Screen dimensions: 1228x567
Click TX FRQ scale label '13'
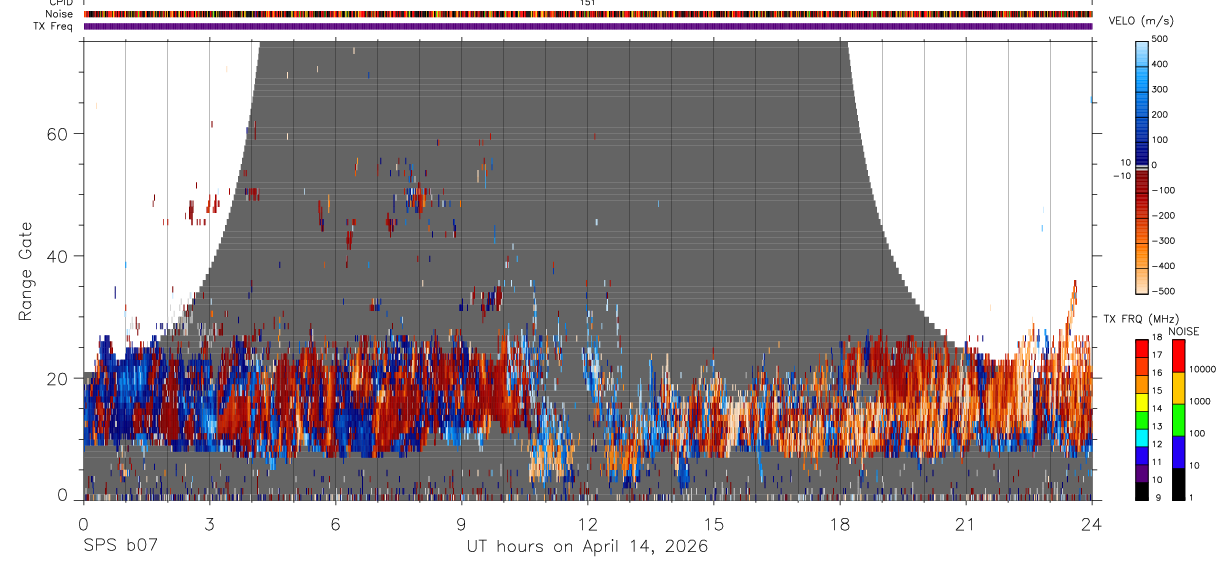(1158, 426)
